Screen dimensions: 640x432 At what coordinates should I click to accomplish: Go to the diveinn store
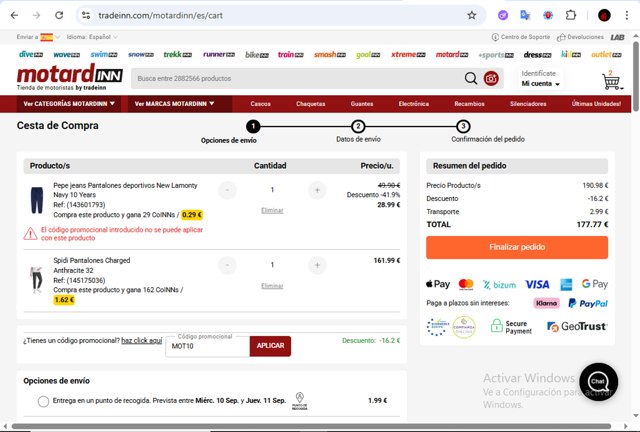tap(31, 54)
